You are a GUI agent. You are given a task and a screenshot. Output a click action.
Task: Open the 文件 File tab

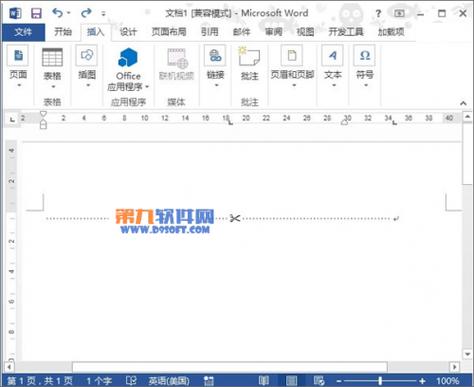click(23, 32)
